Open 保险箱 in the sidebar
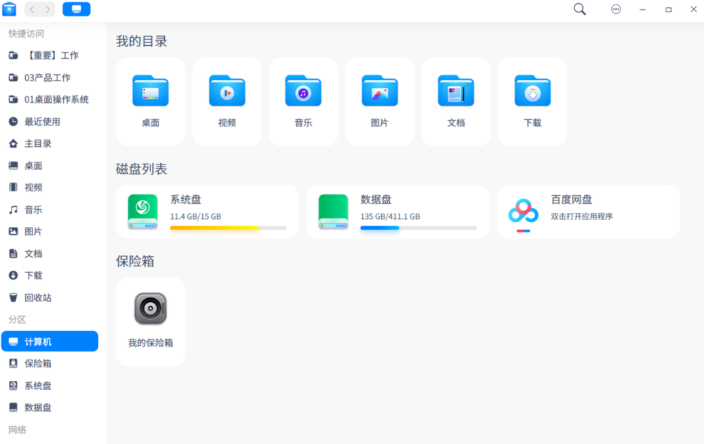704x444 pixels. tap(49, 364)
